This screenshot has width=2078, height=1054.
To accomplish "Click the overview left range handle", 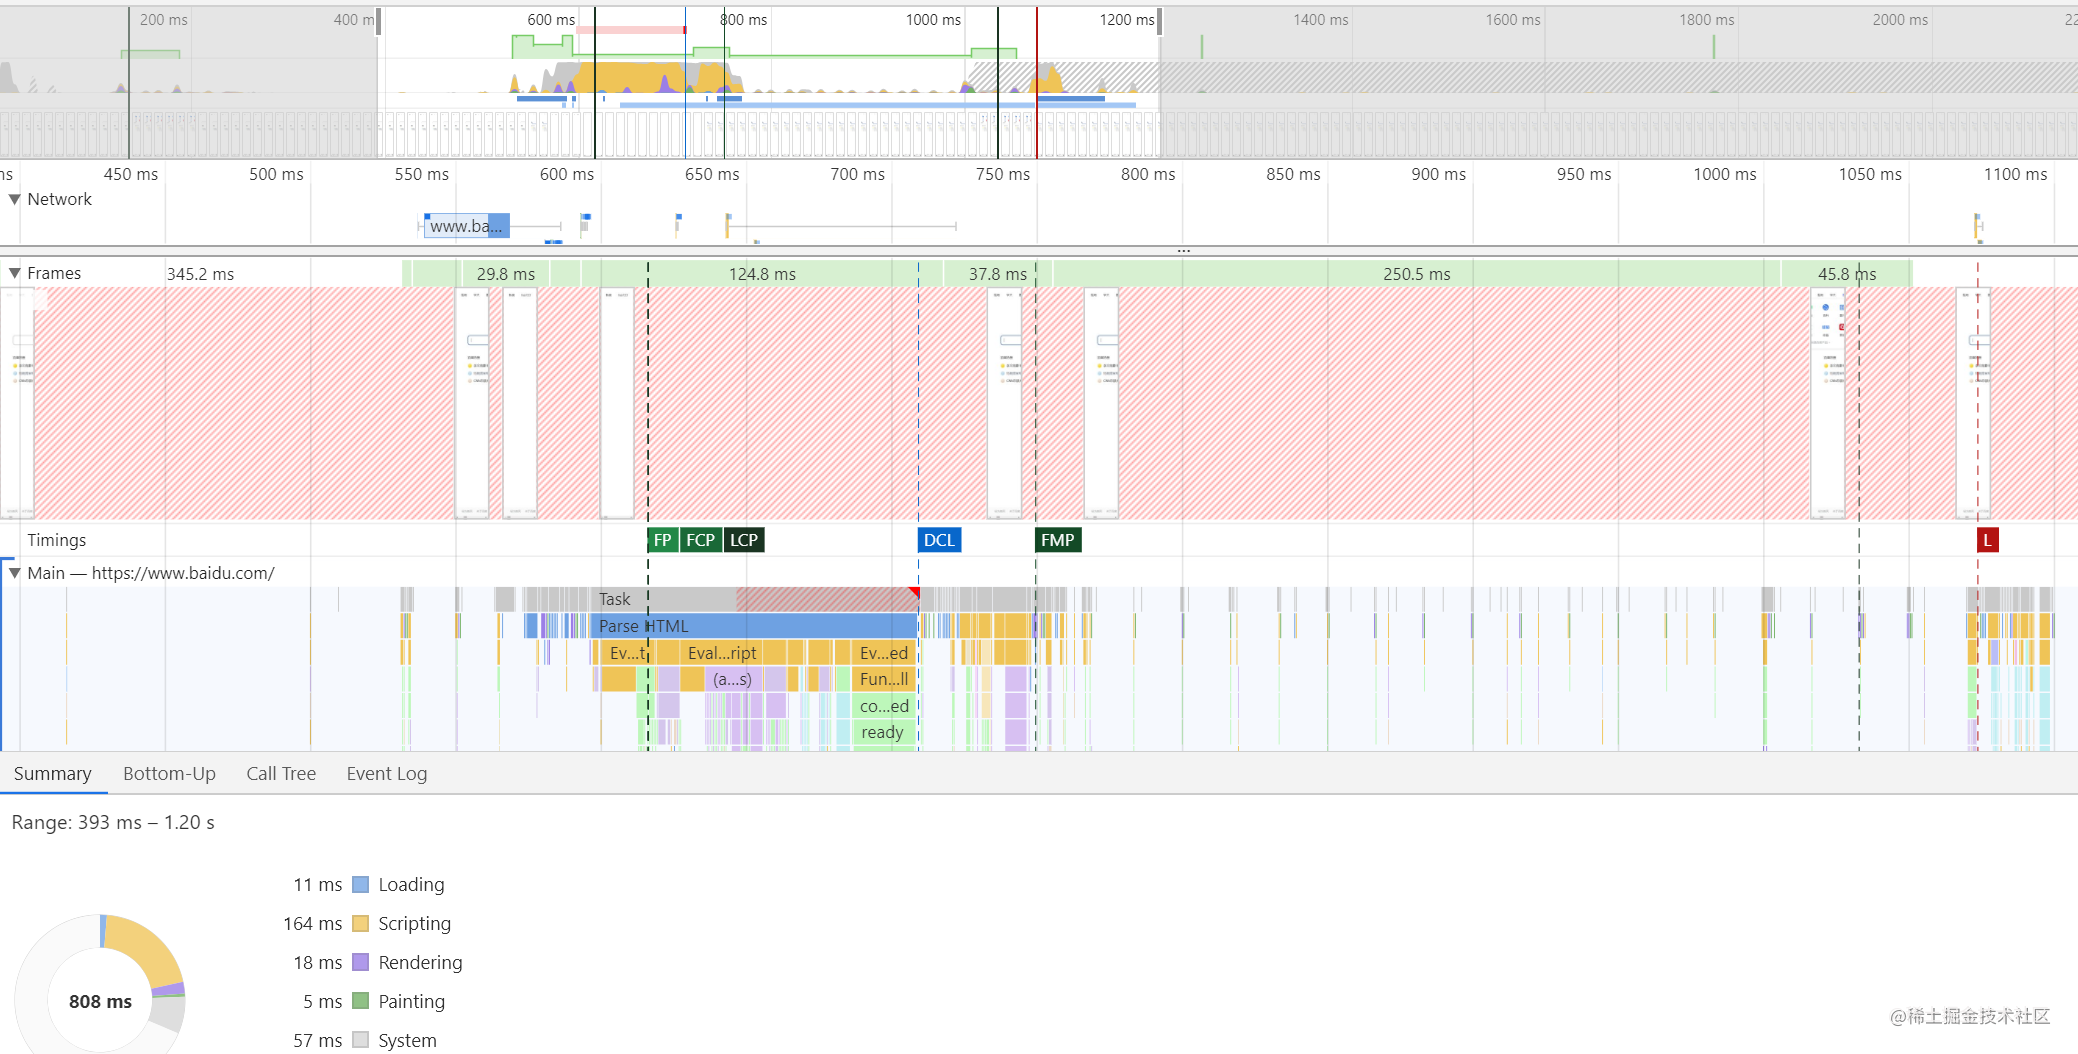I will [379, 21].
